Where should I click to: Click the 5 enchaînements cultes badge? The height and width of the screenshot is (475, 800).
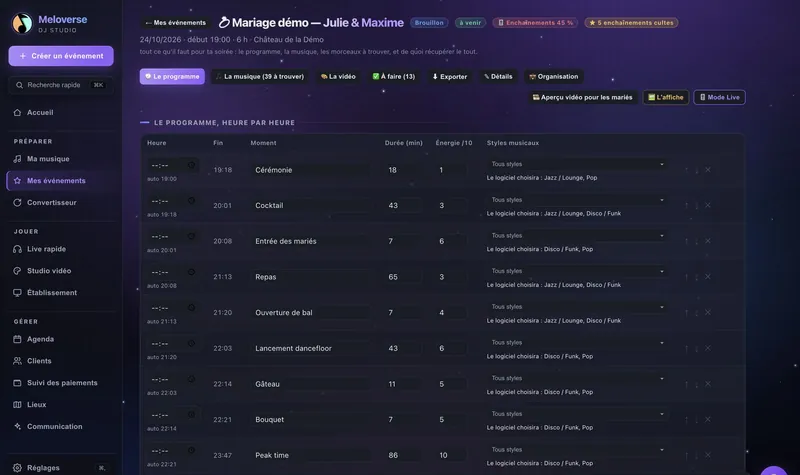pos(631,23)
